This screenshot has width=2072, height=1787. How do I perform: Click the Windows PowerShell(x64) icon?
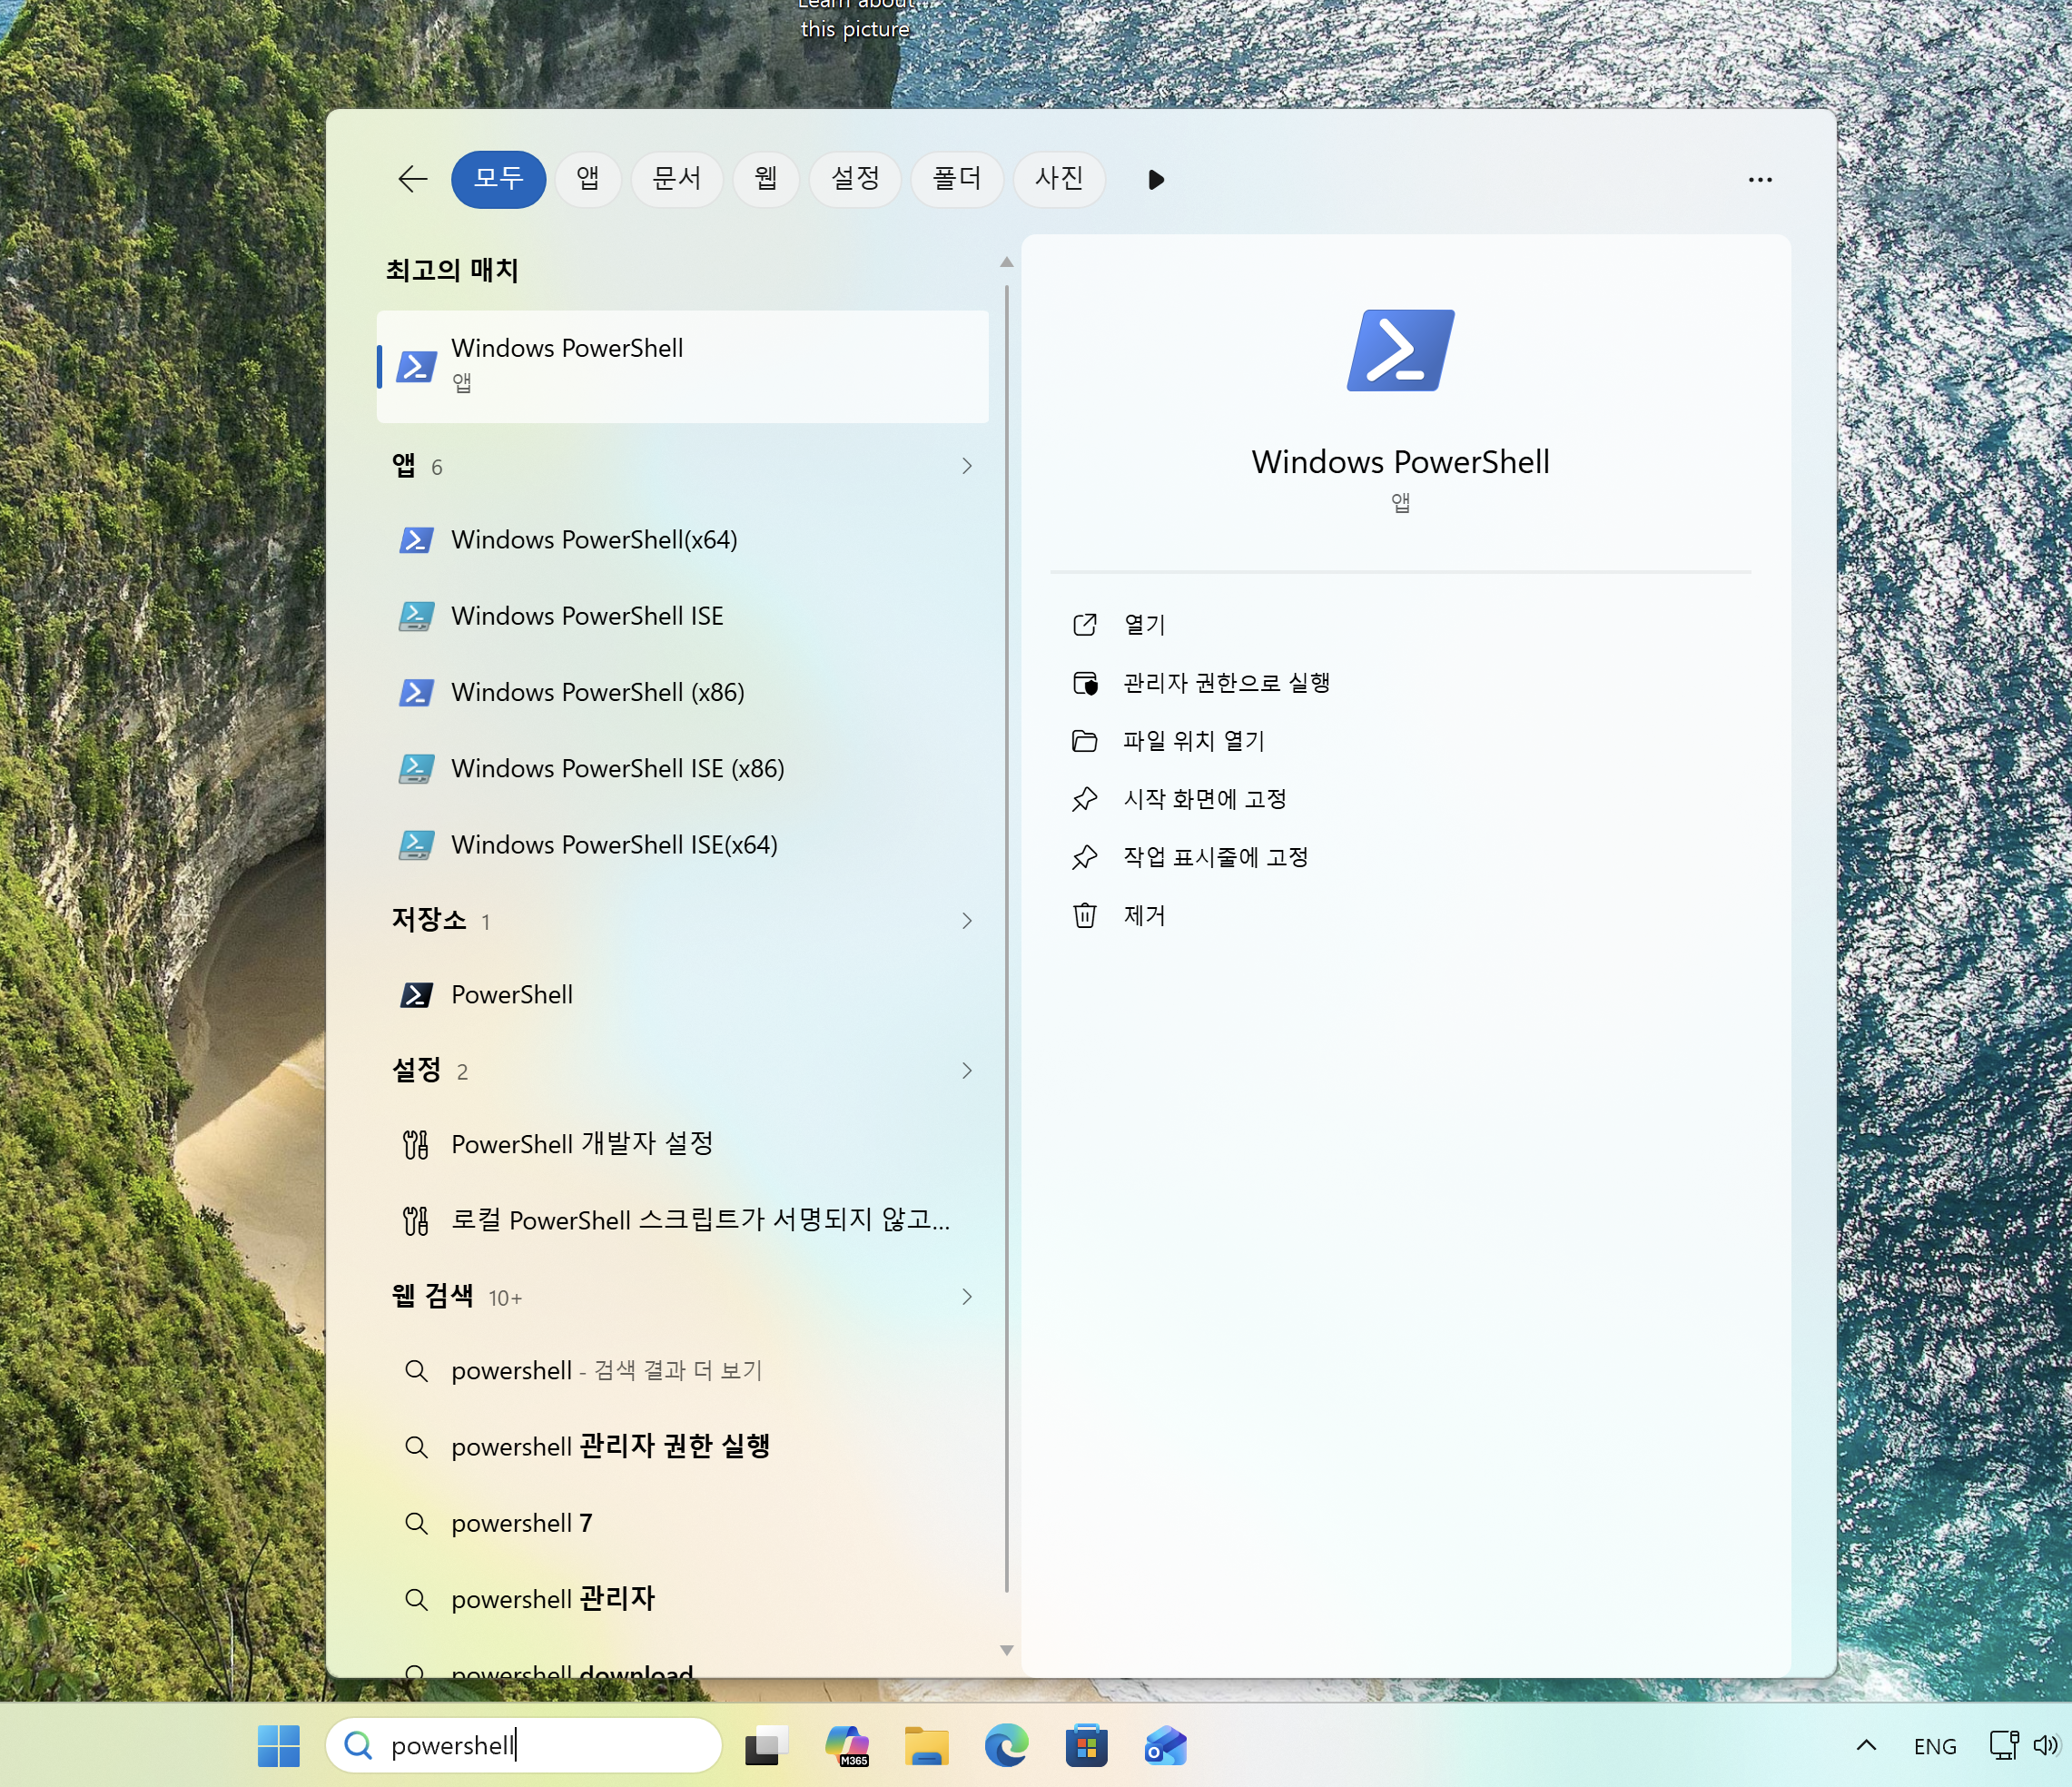(416, 540)
